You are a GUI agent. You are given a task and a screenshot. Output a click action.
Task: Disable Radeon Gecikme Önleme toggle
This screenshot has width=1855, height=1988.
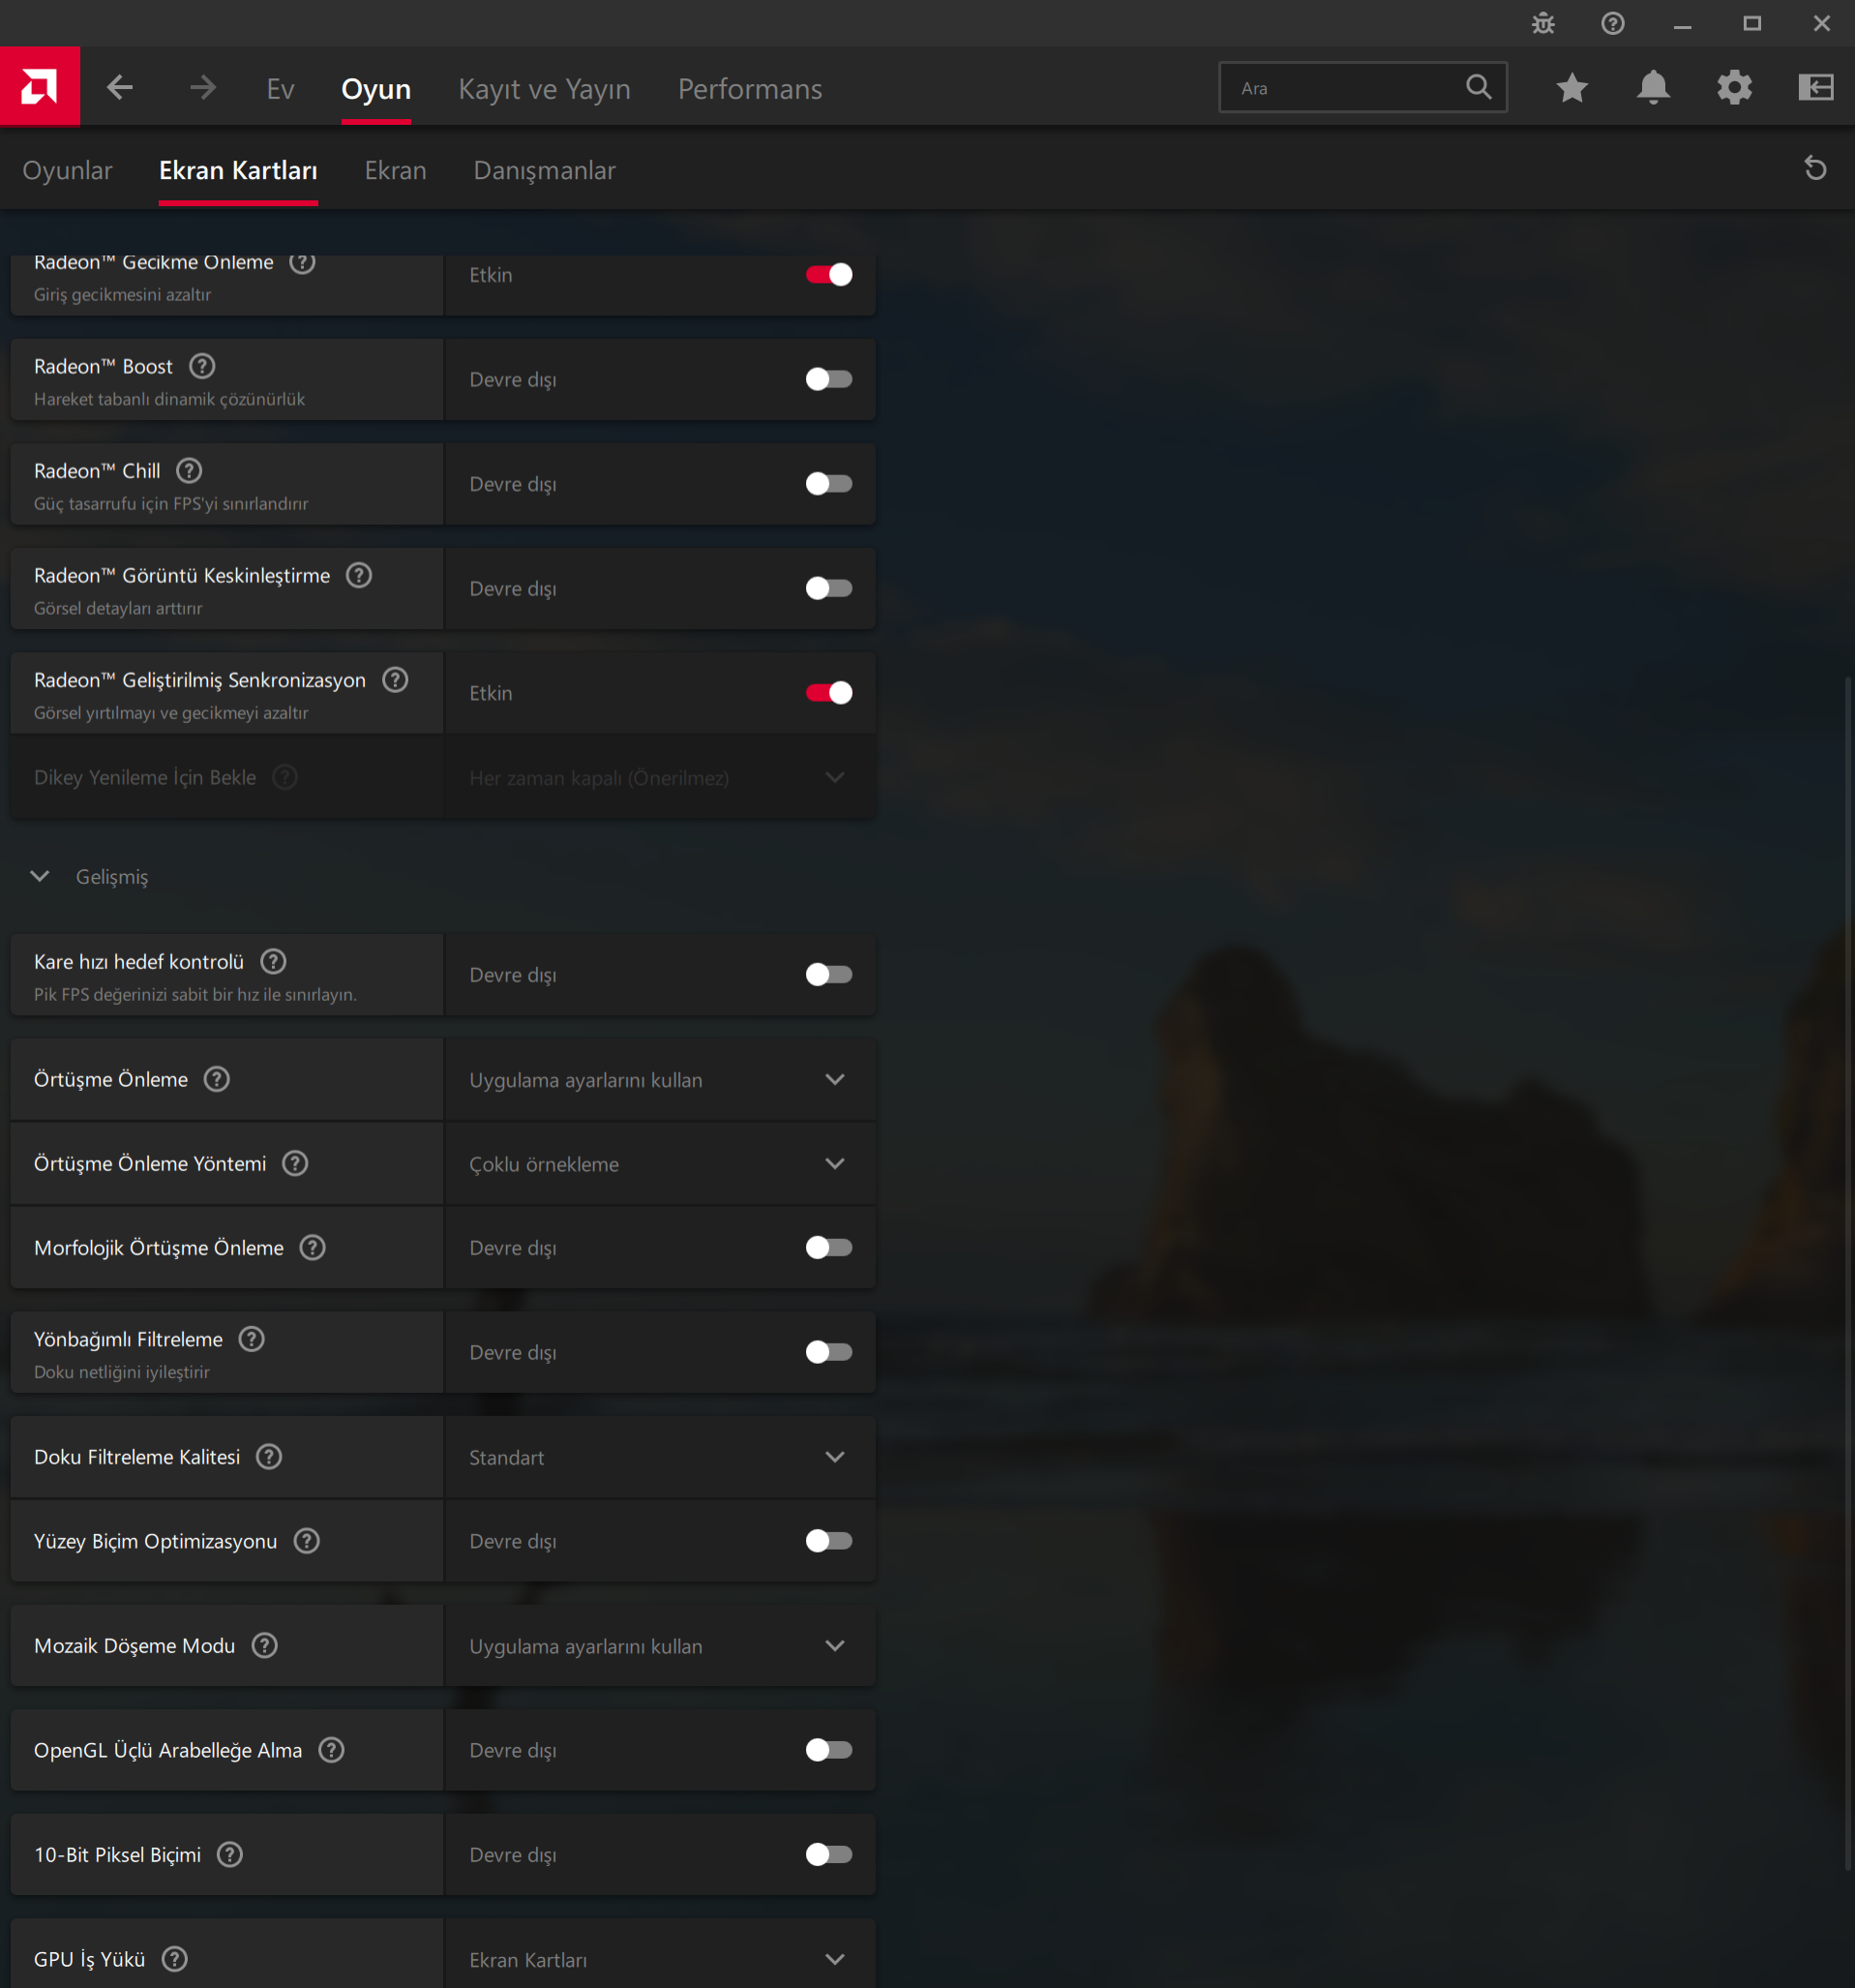(829, 274)
